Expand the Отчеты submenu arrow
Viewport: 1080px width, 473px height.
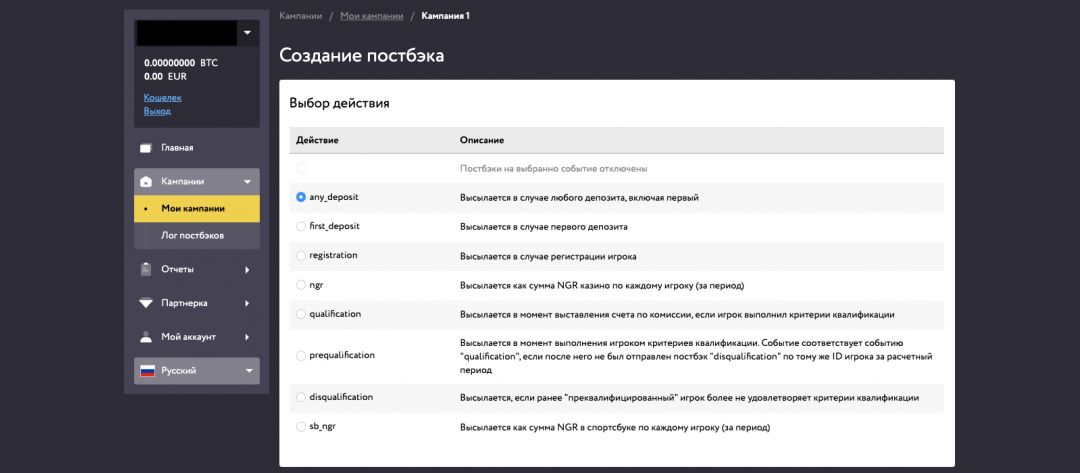(247, 270)
